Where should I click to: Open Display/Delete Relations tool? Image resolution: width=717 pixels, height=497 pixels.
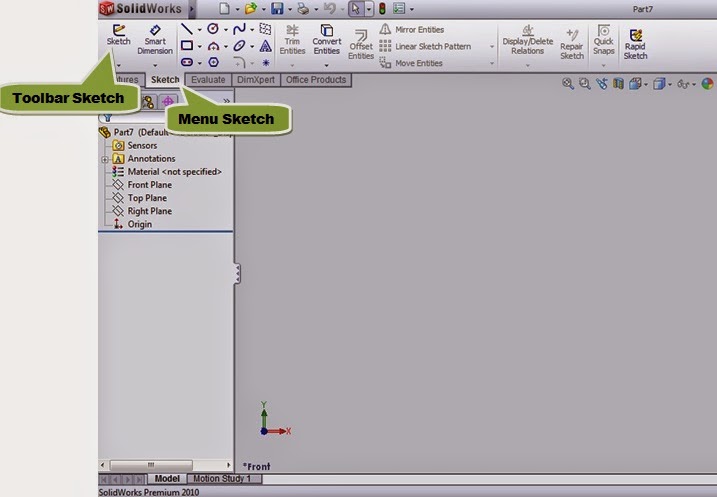[528, 40]
